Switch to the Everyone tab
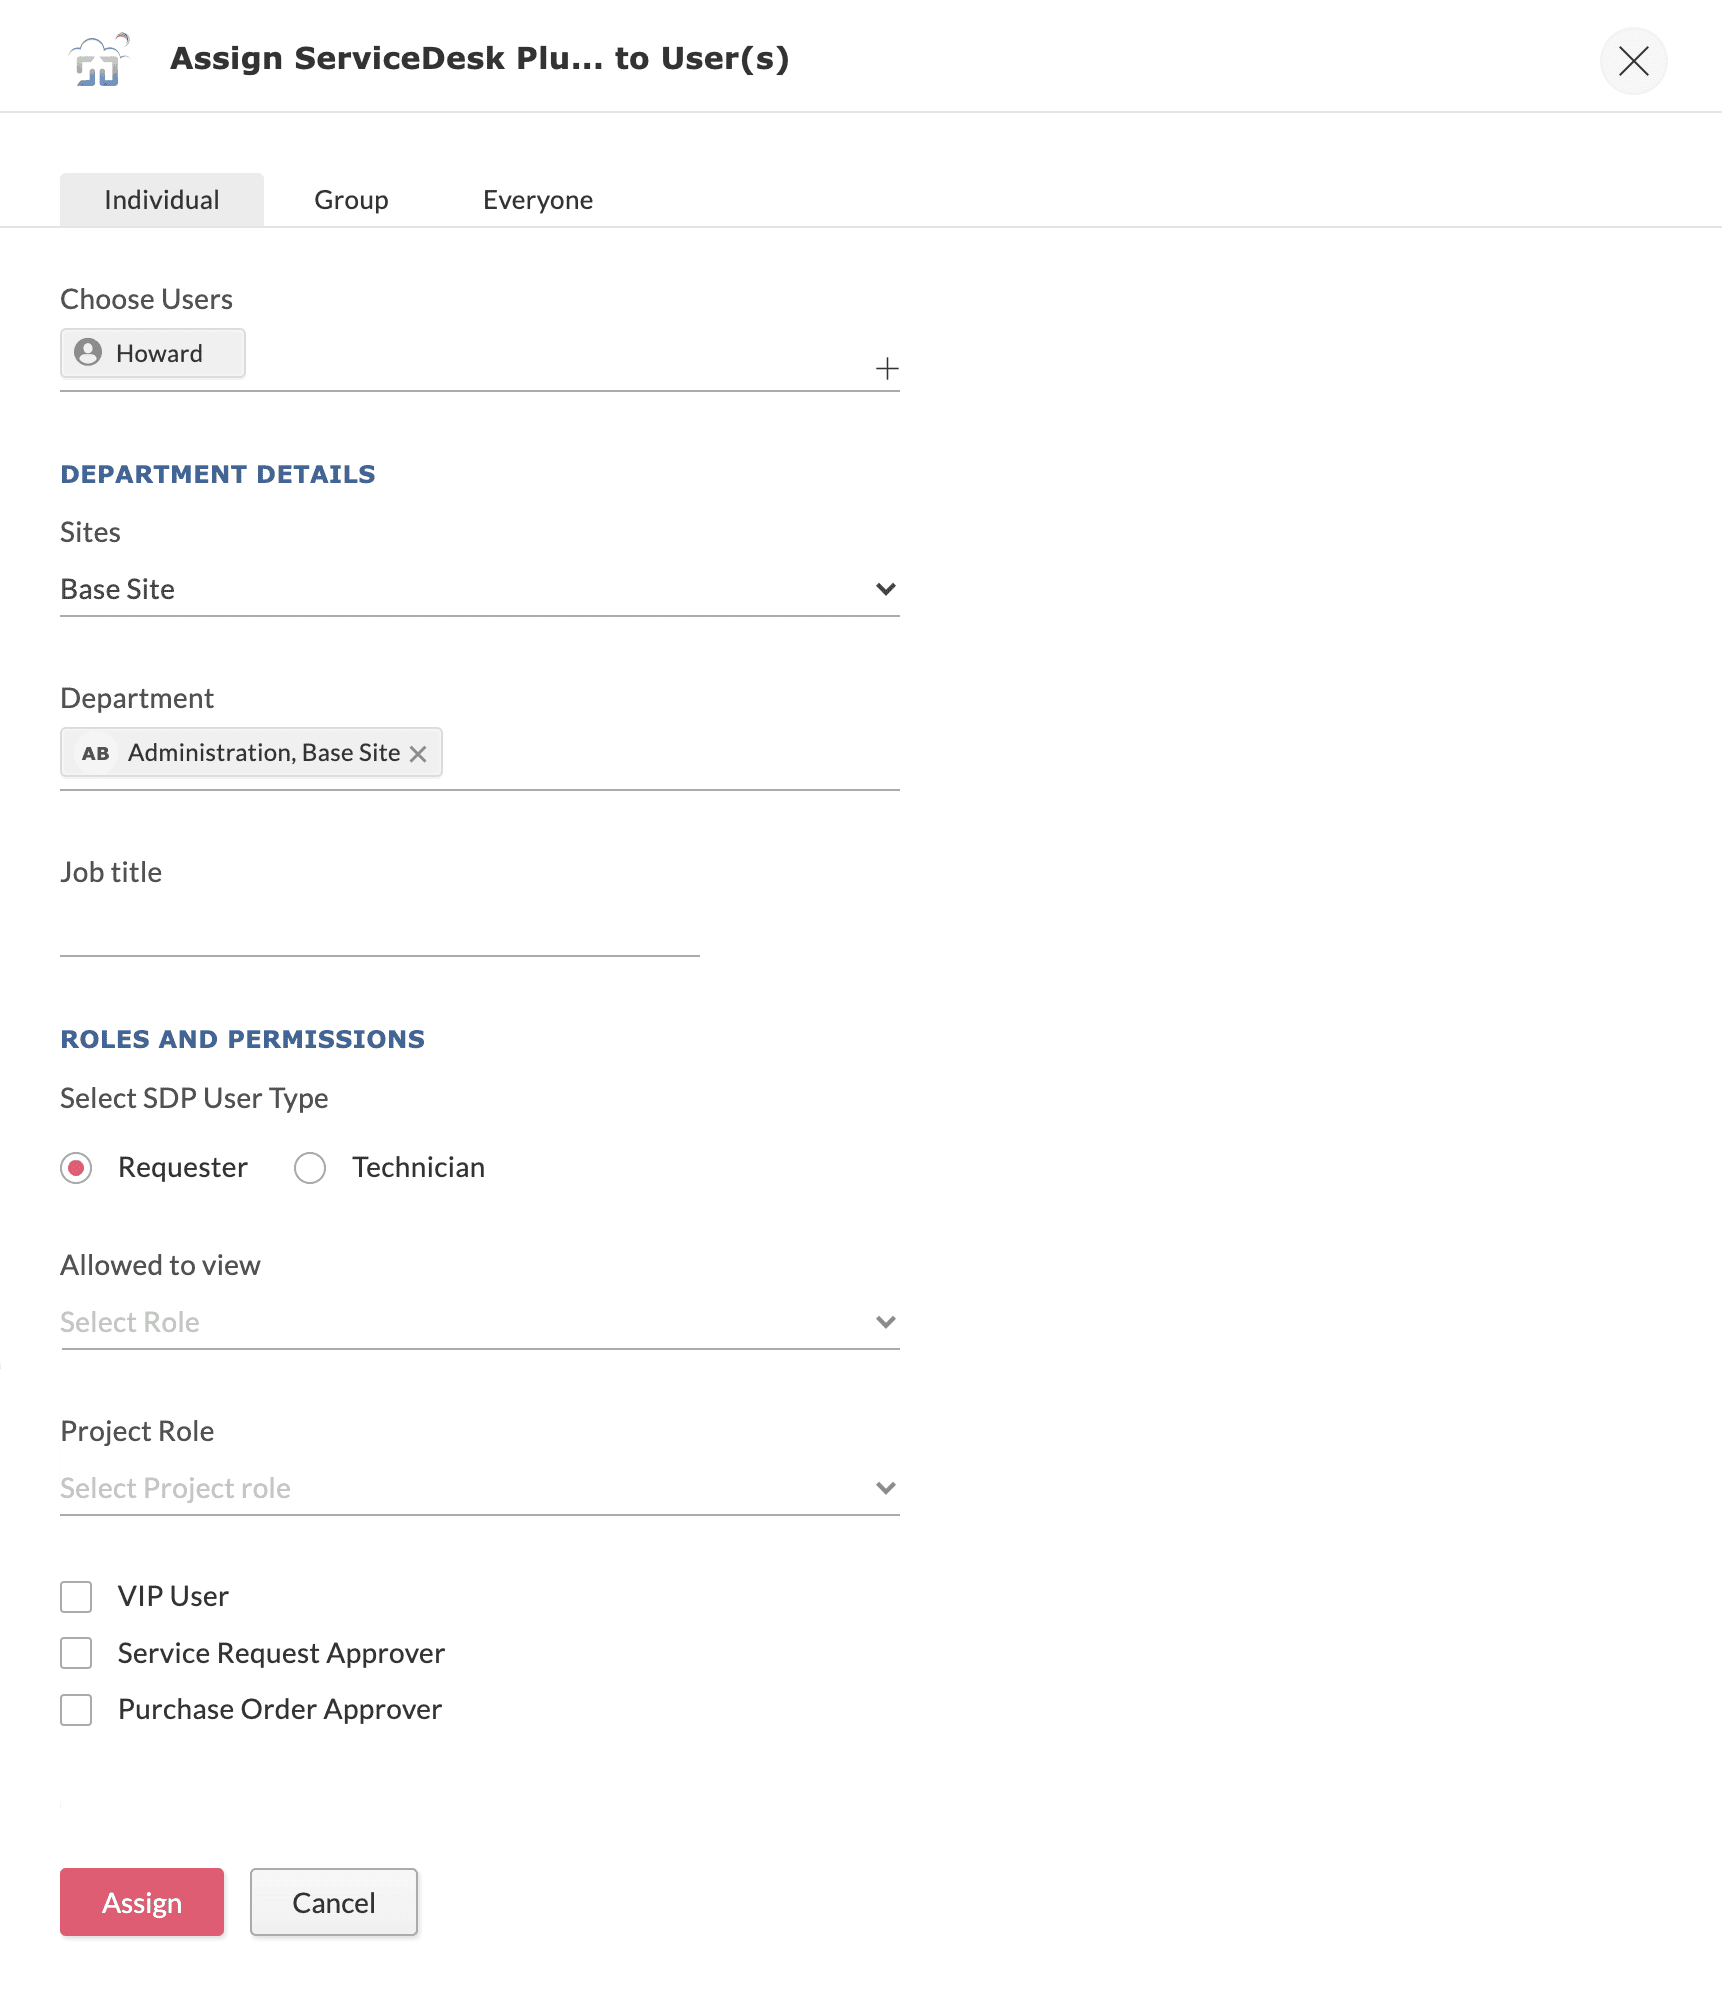Screen dimensions: 1722x1996 point(538,200)
